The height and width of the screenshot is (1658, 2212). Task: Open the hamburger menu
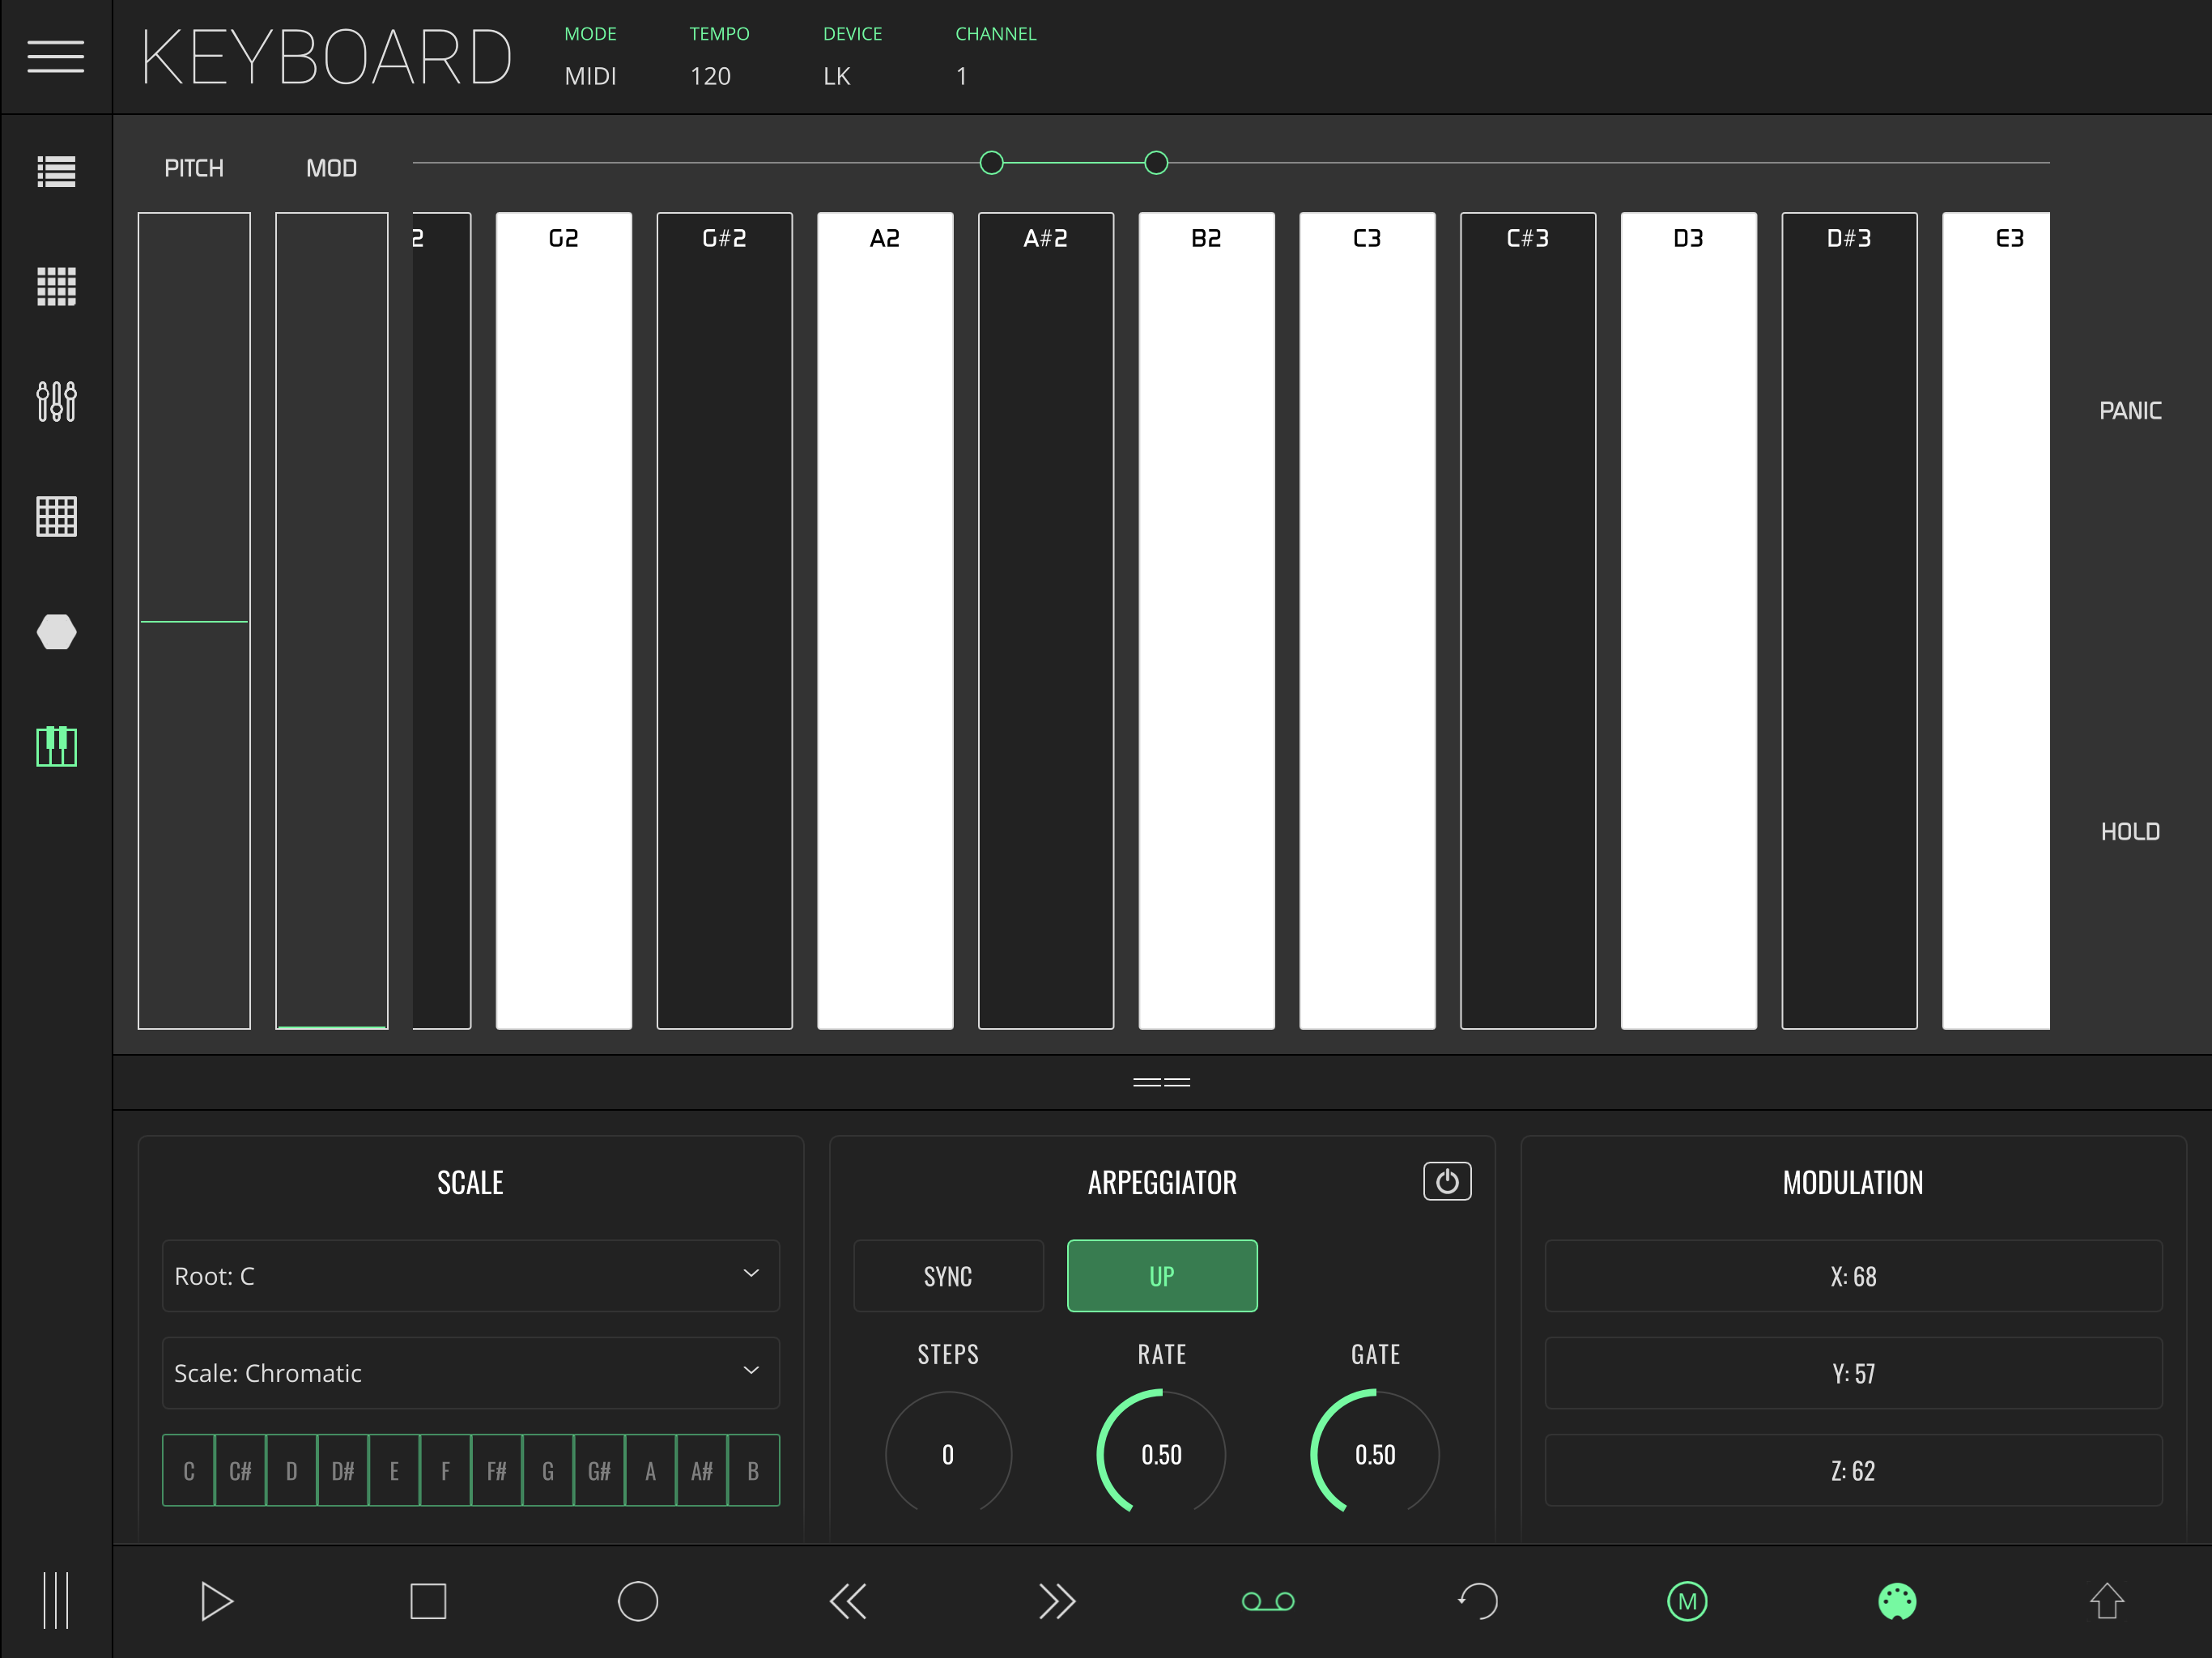coord(55,56)
